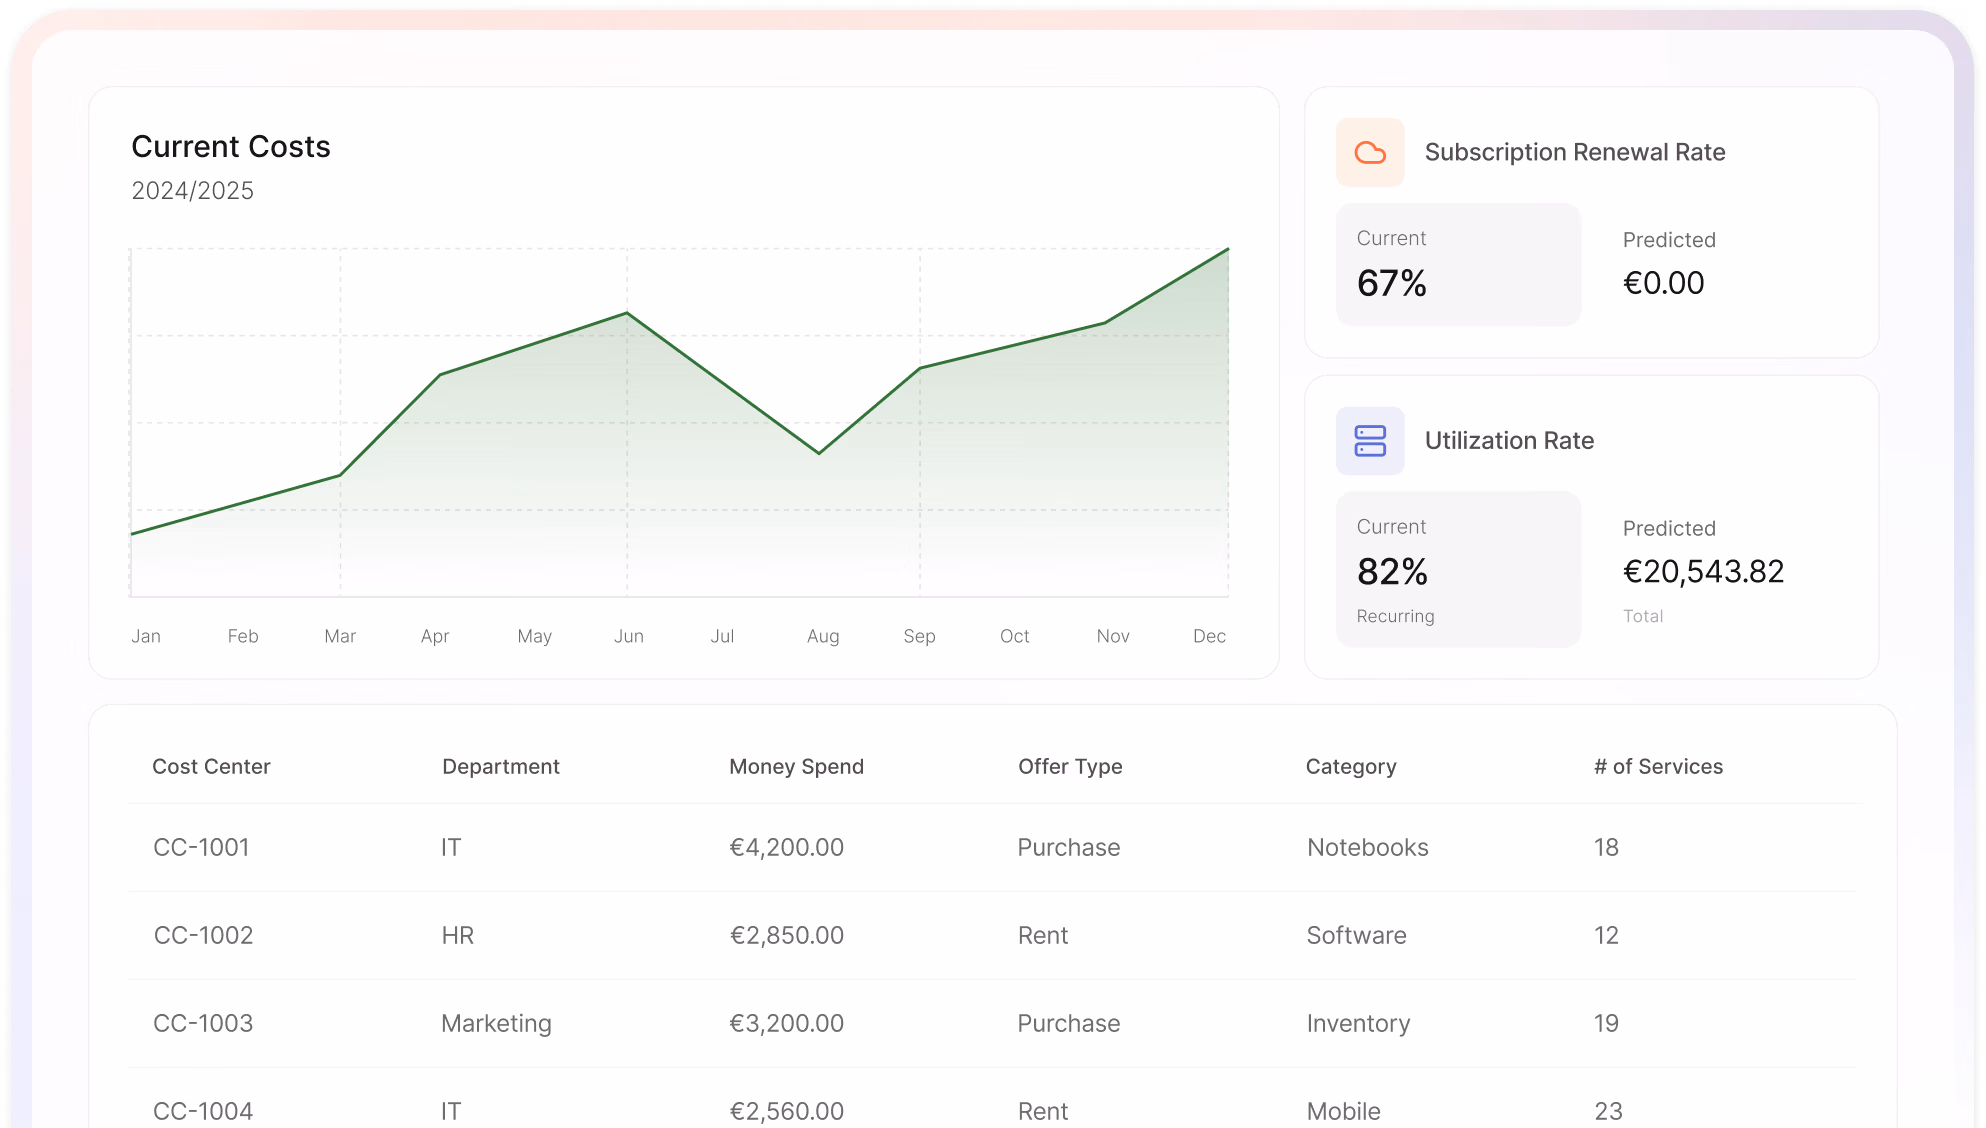This screenshot has height=1128, width=1986.
Task: Click the Current Costs chart title
Action: (x=231, y=146)
